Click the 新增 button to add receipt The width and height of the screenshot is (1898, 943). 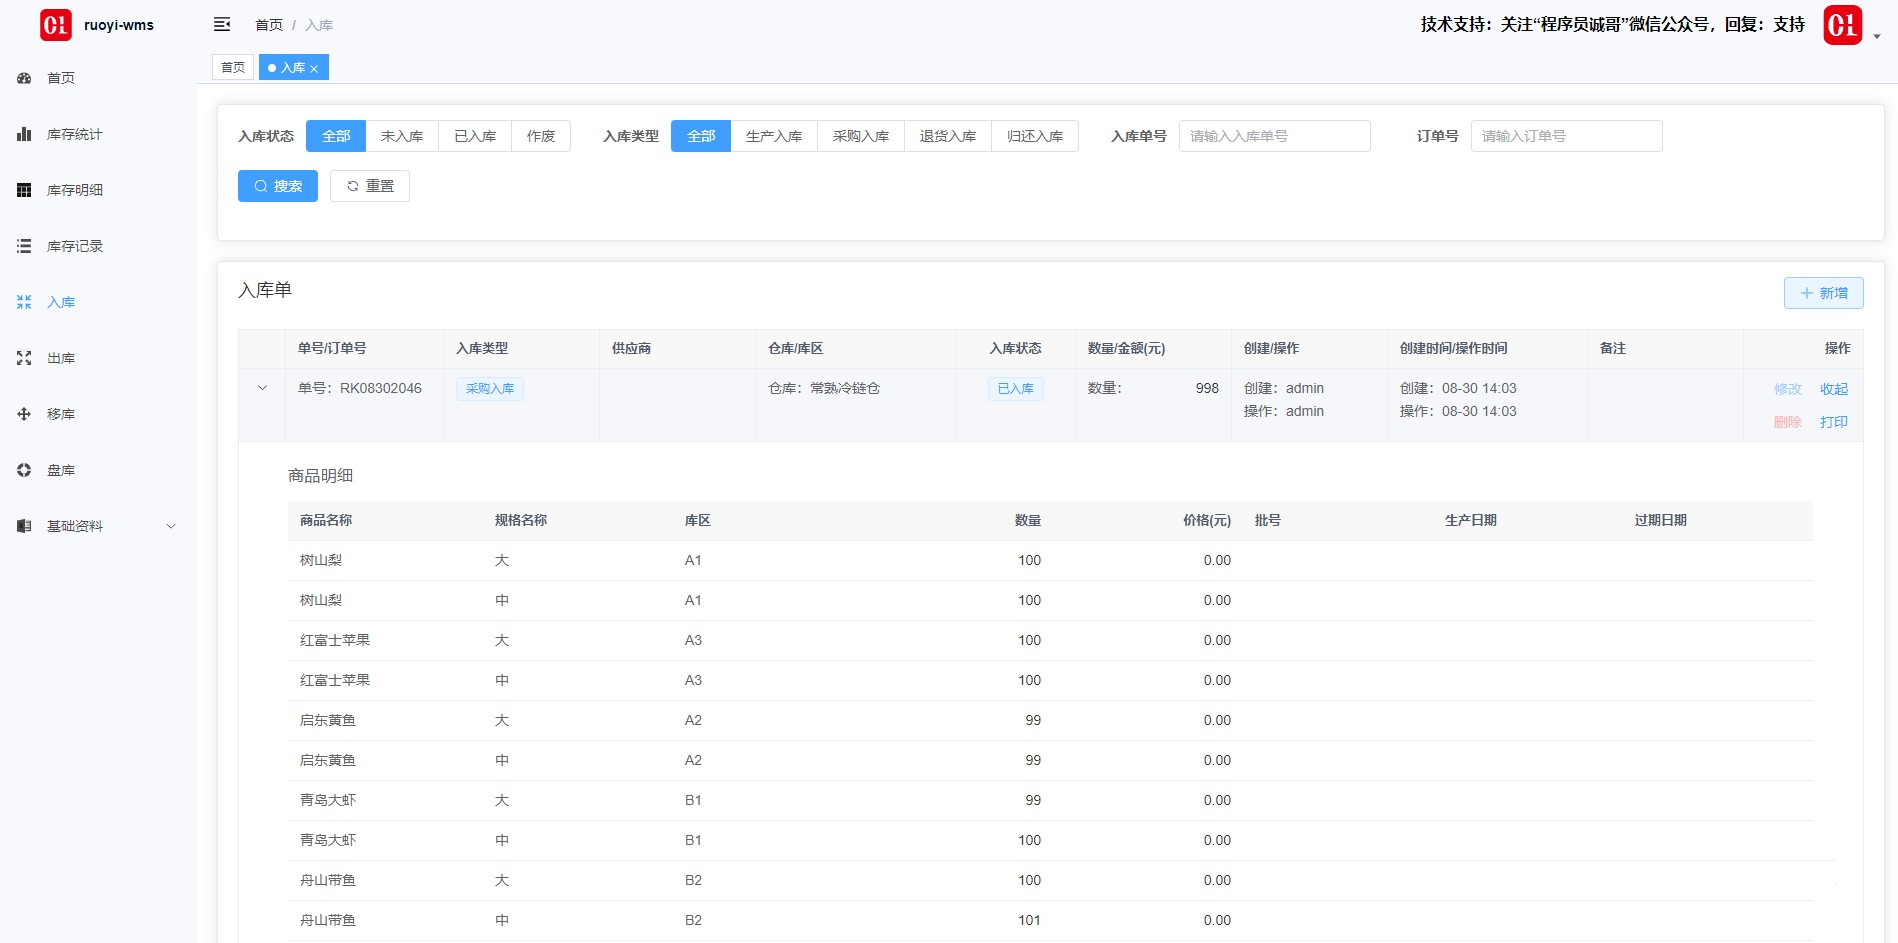tap(1823, 293)
